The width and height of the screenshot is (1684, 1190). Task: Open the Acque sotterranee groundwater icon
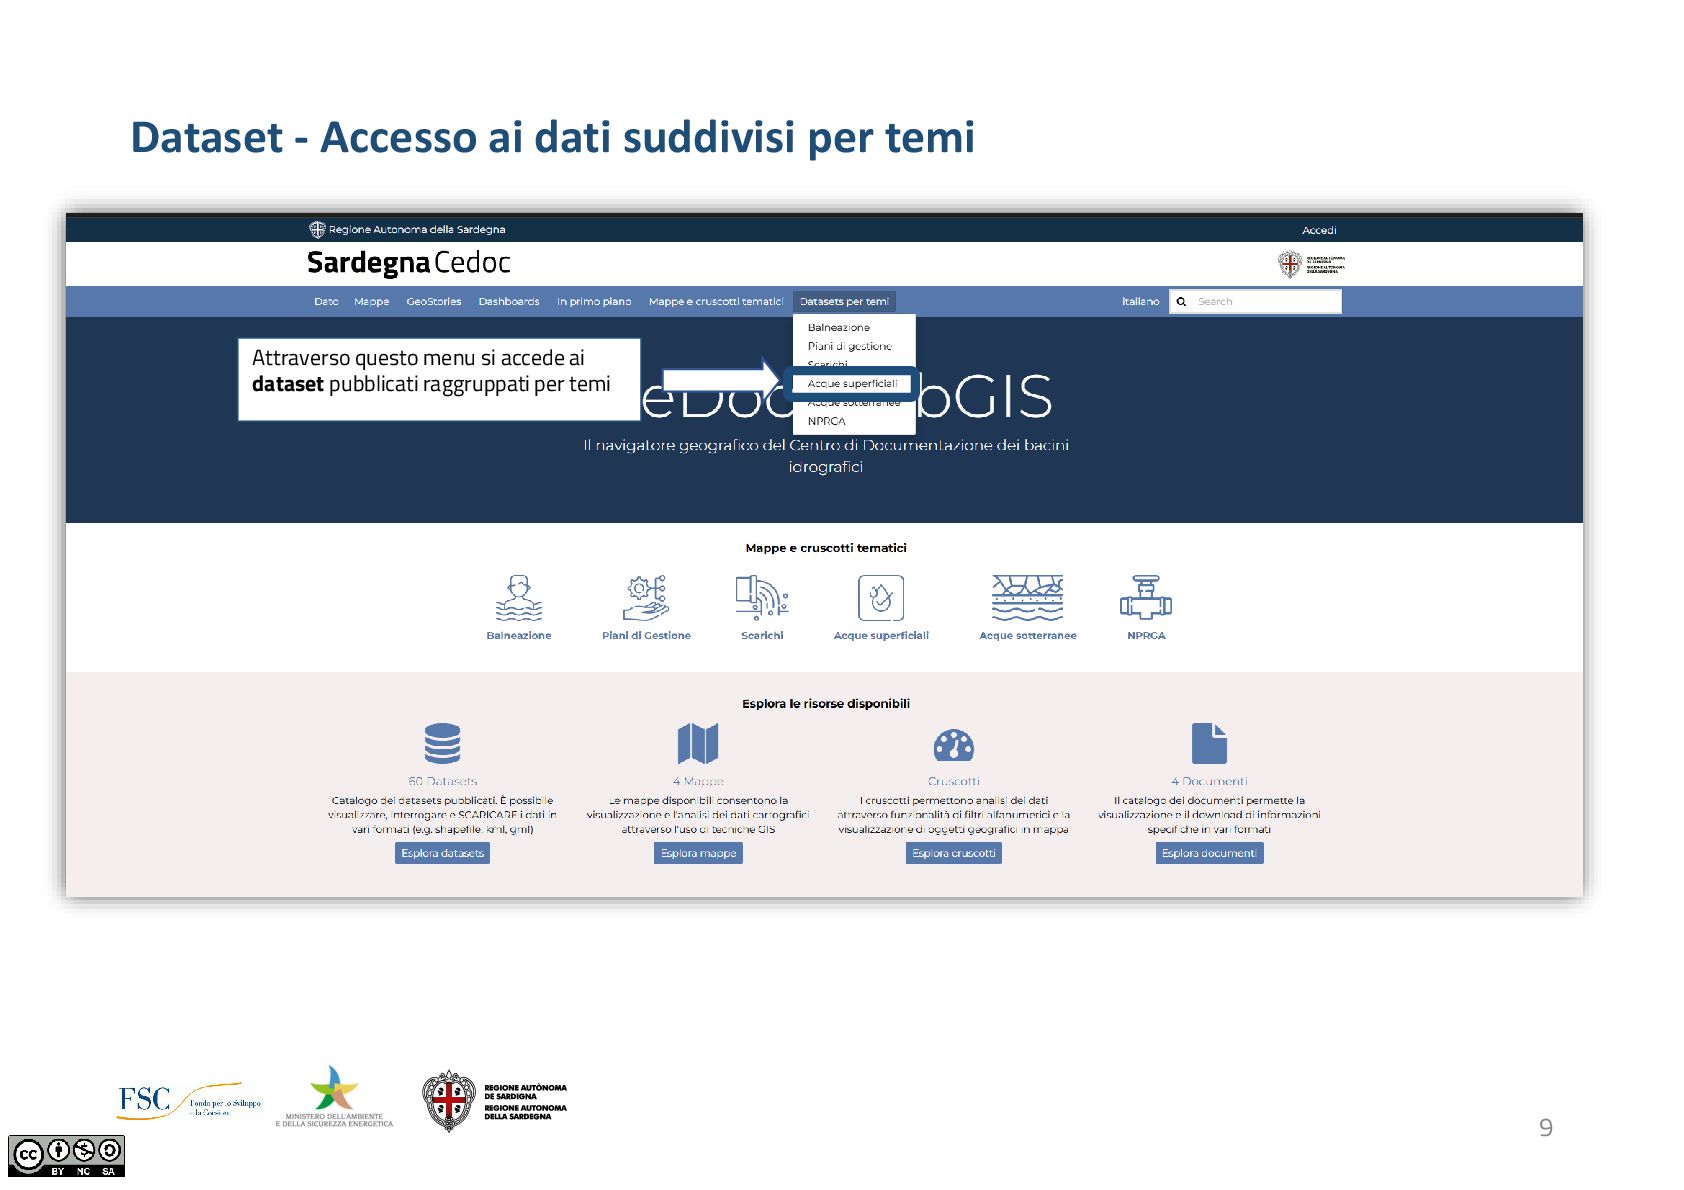[1027, 598]
